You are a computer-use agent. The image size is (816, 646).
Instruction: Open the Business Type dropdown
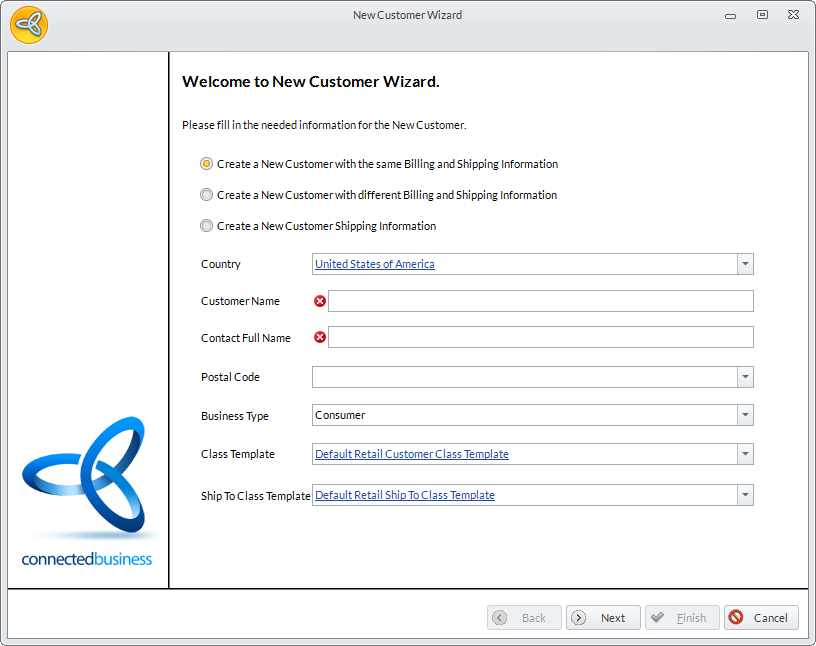point(745,415)
